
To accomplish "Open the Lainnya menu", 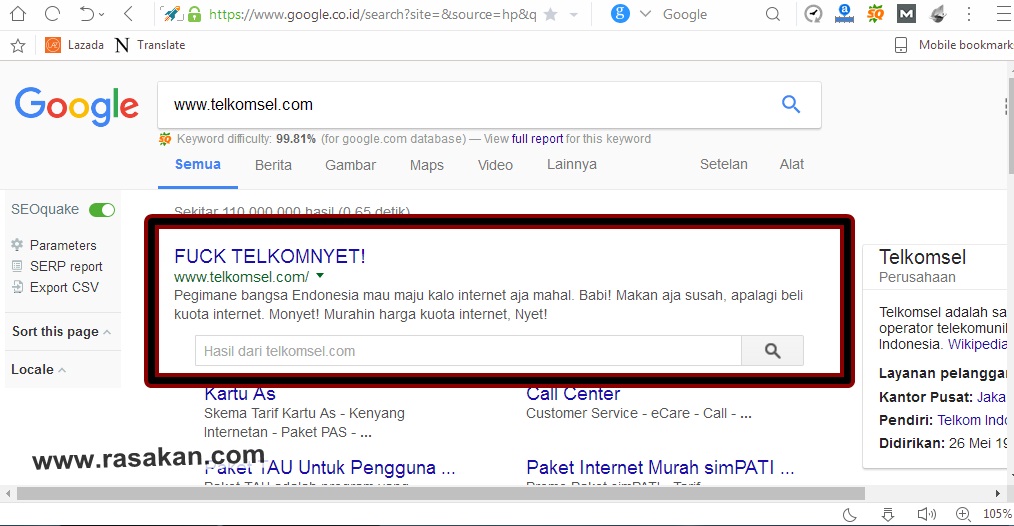I will (572, 164).
